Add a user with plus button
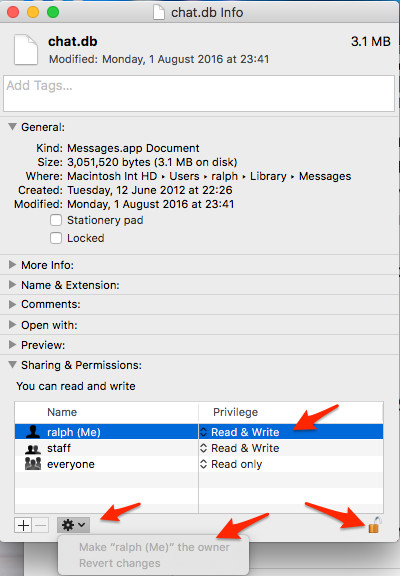Image resolution: width=400 pixels, height=576 pixels. [x=23, y=525]
